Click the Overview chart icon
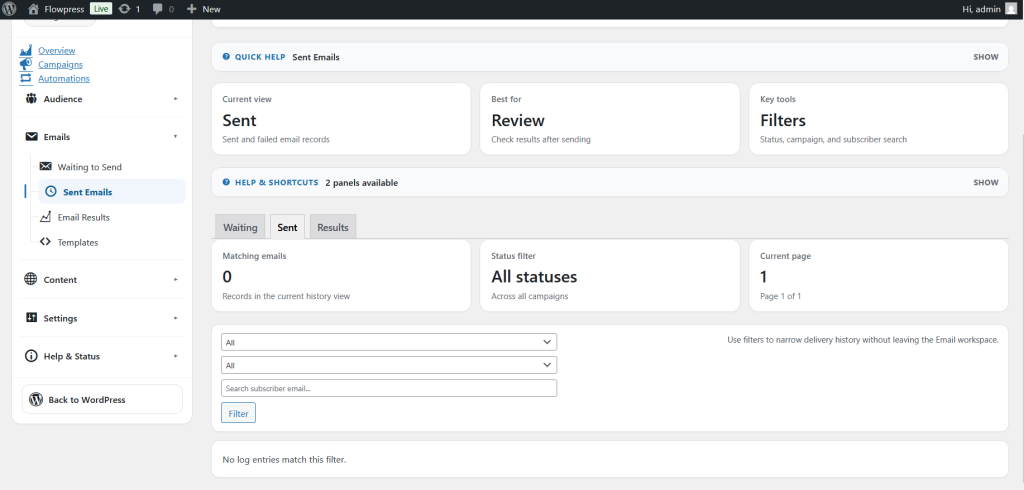Image resolution: width=1024 pixels, height=490 pixels. tap(25, 50)
